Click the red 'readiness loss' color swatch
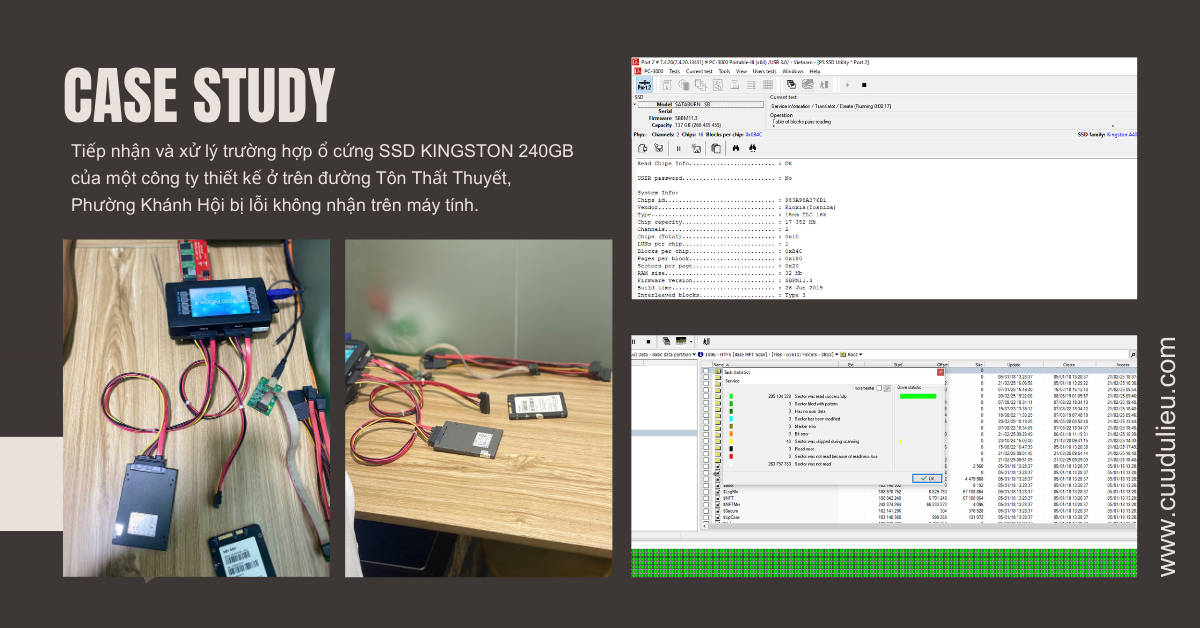This screenshot has height=628, width=1200. [x=731, y=456]
